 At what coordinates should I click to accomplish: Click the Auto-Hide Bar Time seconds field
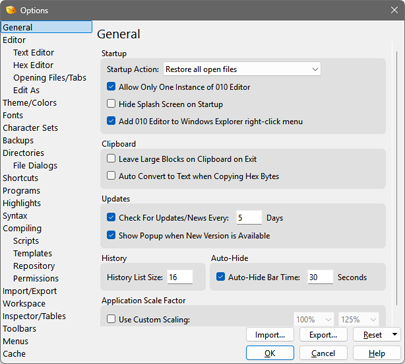click(x=320, y=277)
